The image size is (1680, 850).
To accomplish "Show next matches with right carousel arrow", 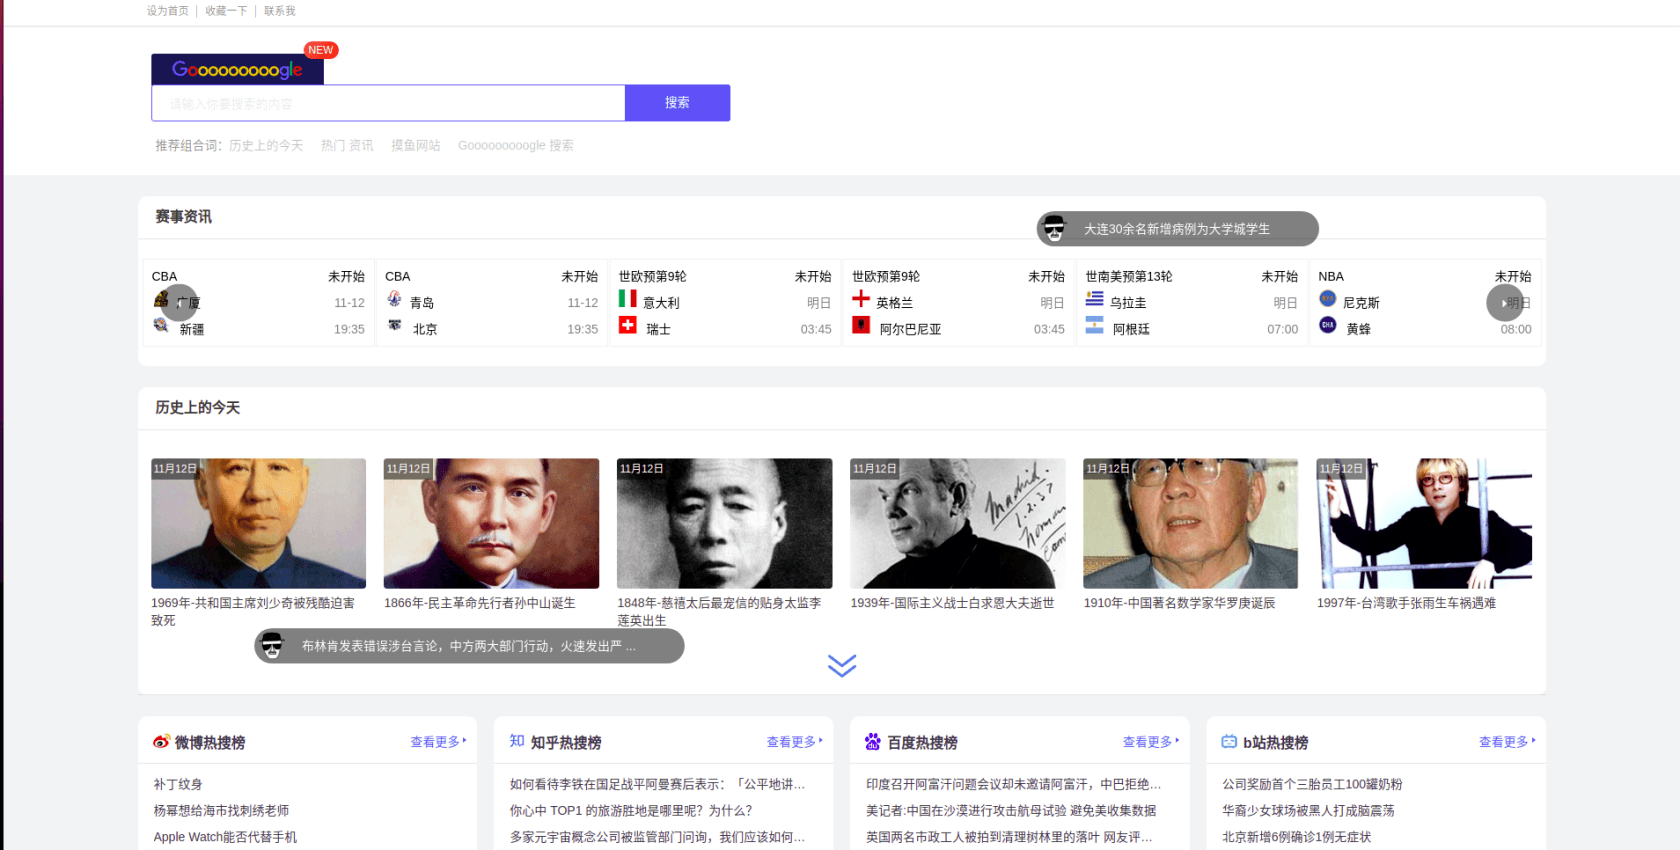I will [1505, 303].
